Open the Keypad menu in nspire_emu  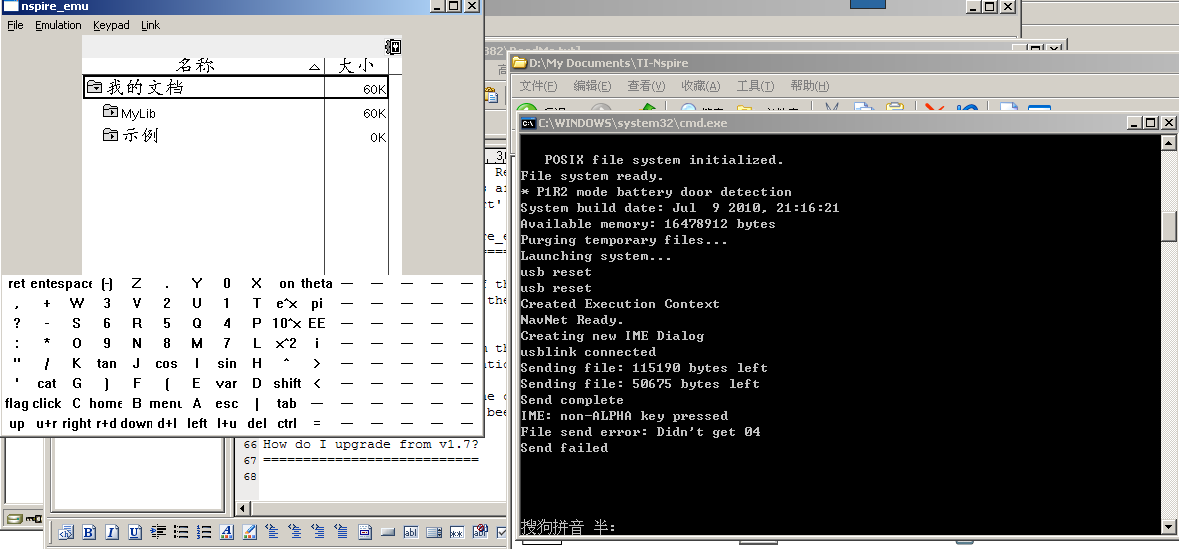point(111,25)
